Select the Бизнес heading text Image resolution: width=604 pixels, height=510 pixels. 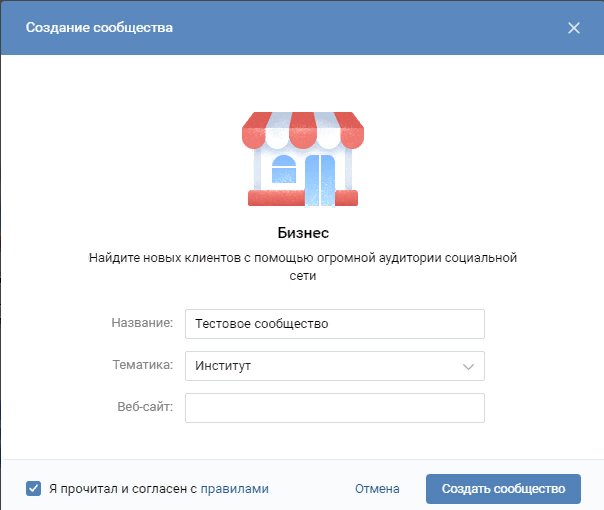click(303, 233)
